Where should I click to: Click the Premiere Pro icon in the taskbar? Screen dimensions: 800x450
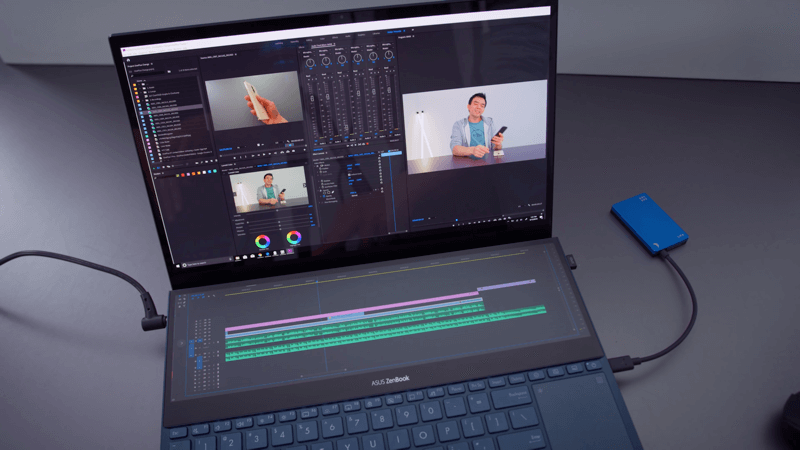(x=290, y=252)
